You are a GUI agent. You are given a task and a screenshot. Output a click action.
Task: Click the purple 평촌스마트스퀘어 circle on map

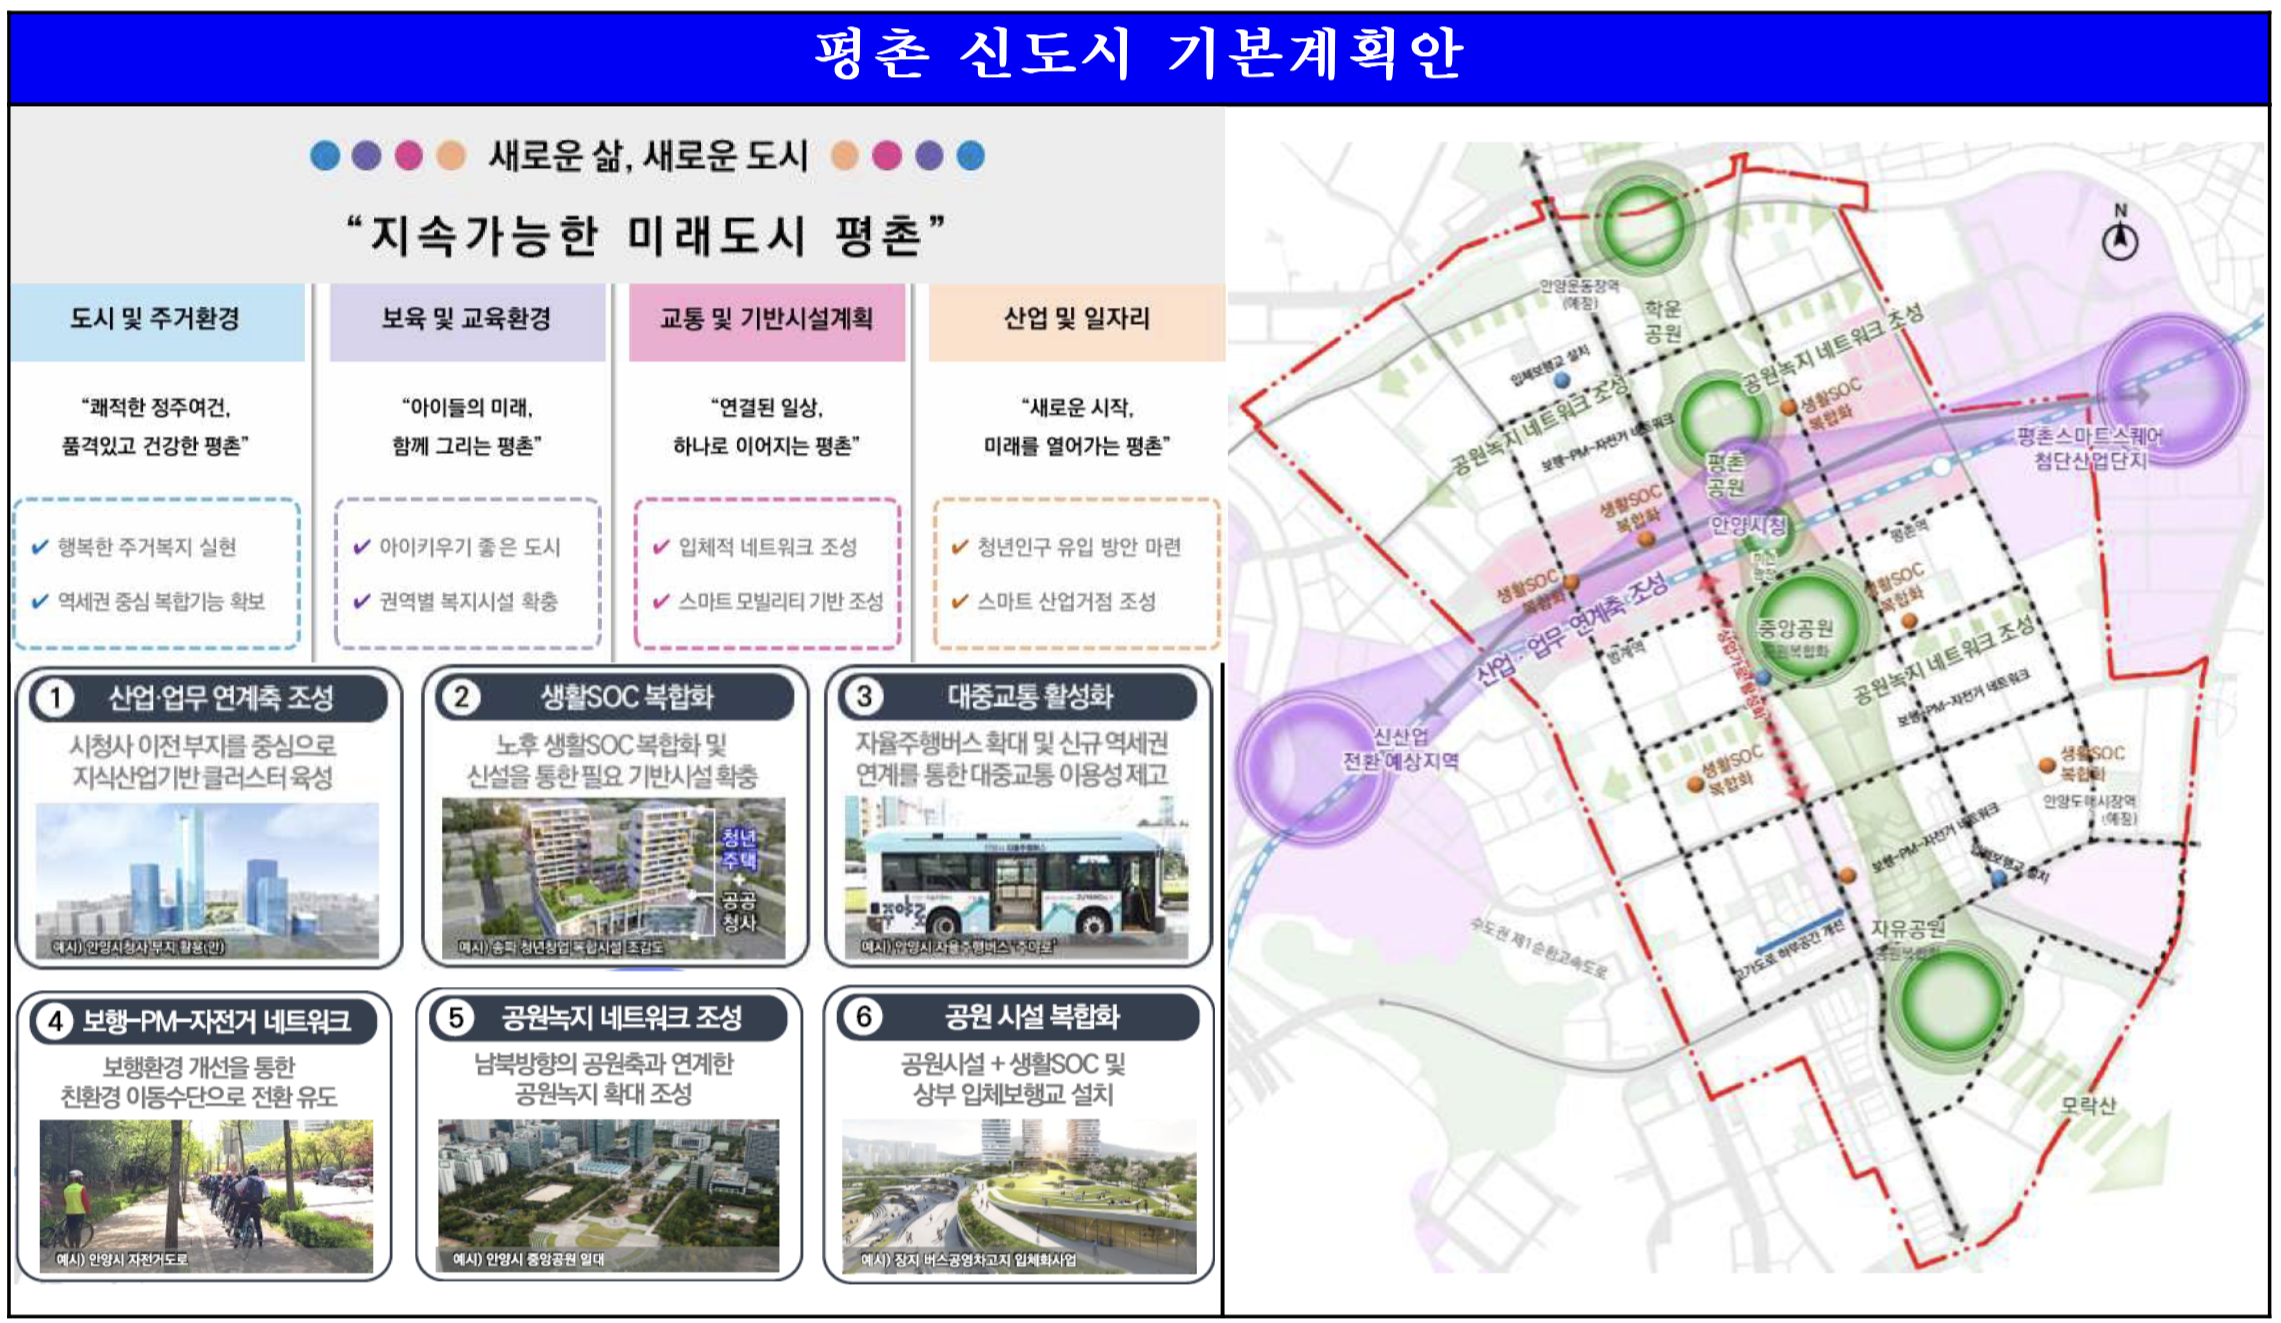tap(2172, 390)
